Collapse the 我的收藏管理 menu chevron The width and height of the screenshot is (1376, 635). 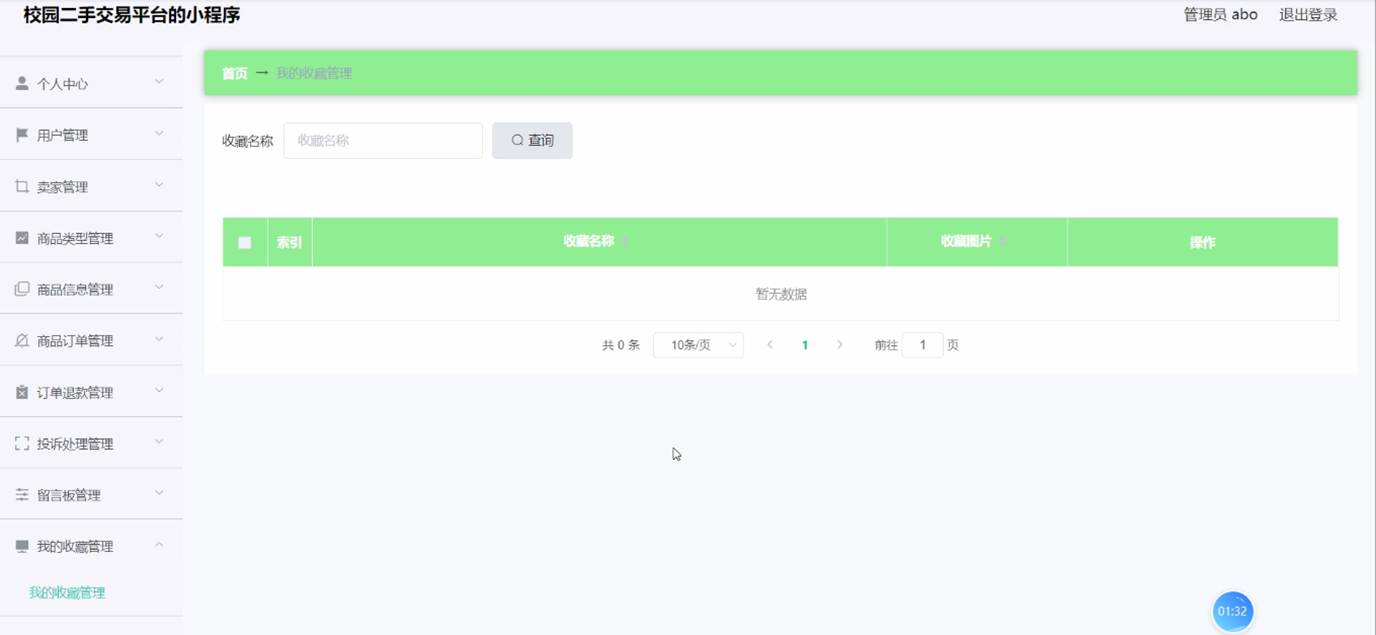[159, 545]
